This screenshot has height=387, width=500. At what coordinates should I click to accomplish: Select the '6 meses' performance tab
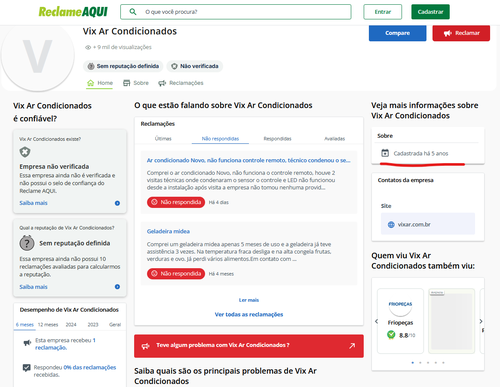25,325
